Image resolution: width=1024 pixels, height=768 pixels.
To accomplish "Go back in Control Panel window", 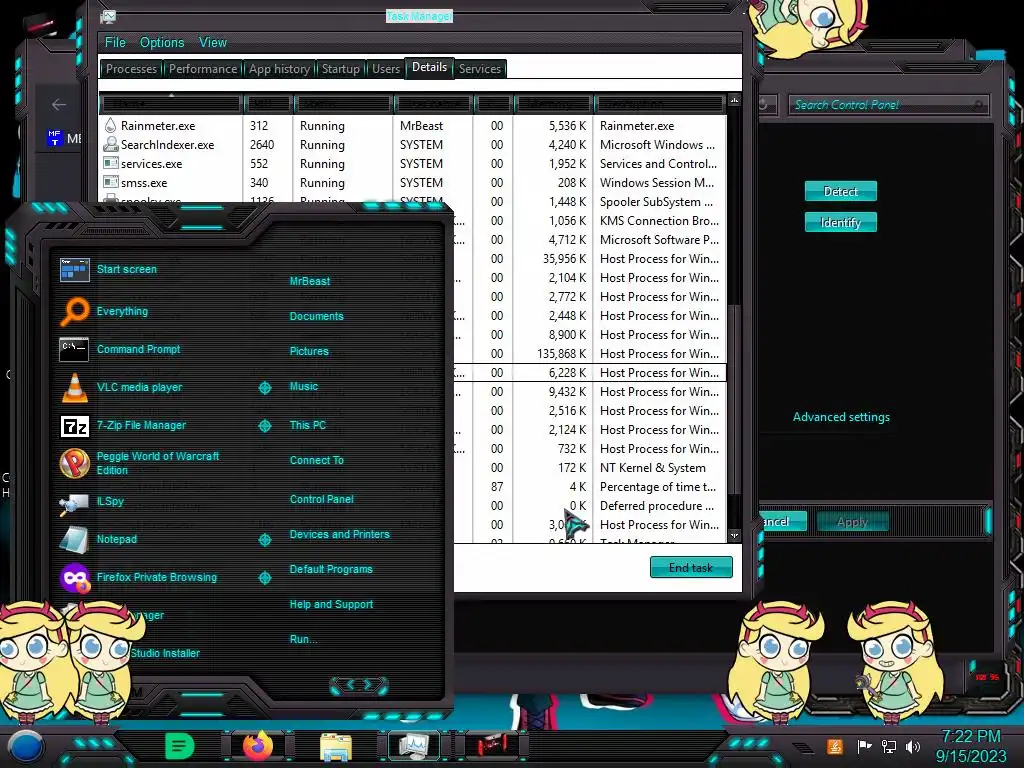I will point(59,104).
